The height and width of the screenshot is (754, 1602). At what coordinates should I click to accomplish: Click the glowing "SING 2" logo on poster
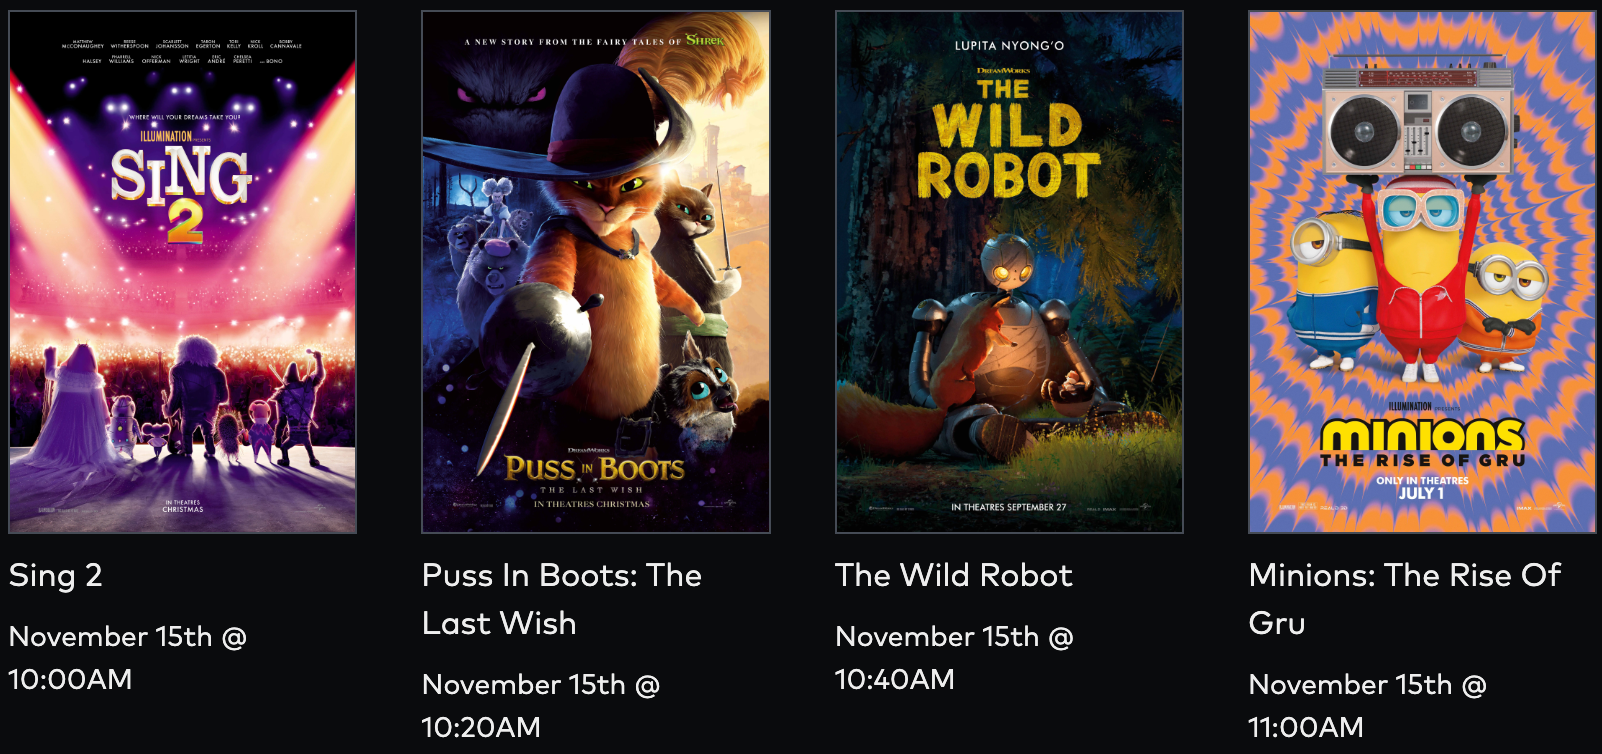tap(181, 190)
